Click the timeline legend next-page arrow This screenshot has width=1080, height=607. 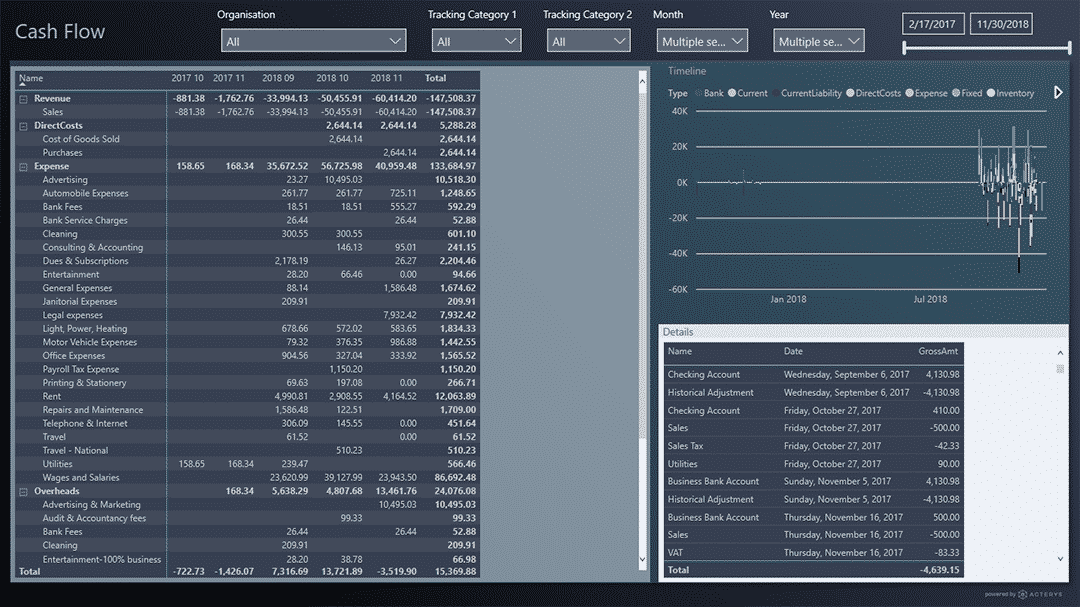(1059, 93)
